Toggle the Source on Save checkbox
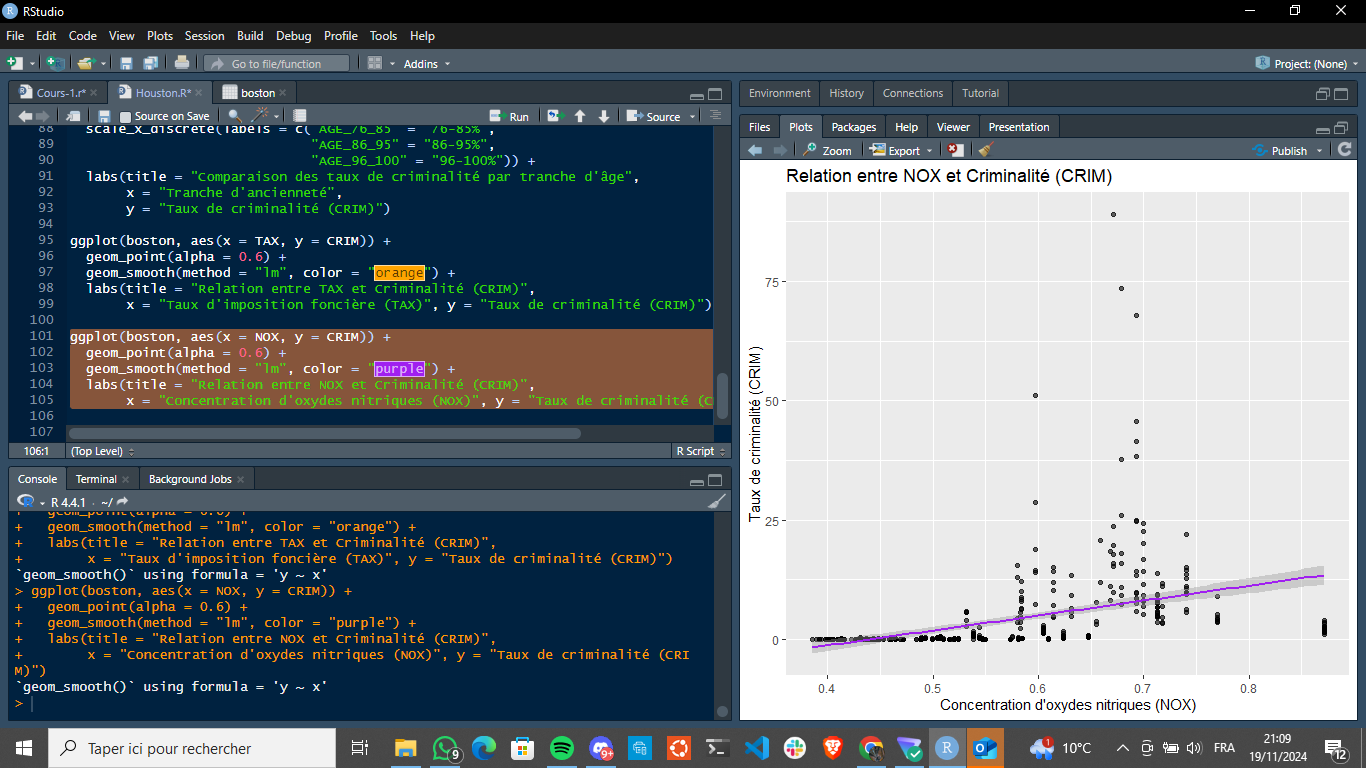The width and height of the screenshot is (1366, 768). click(x=126, y=117)
